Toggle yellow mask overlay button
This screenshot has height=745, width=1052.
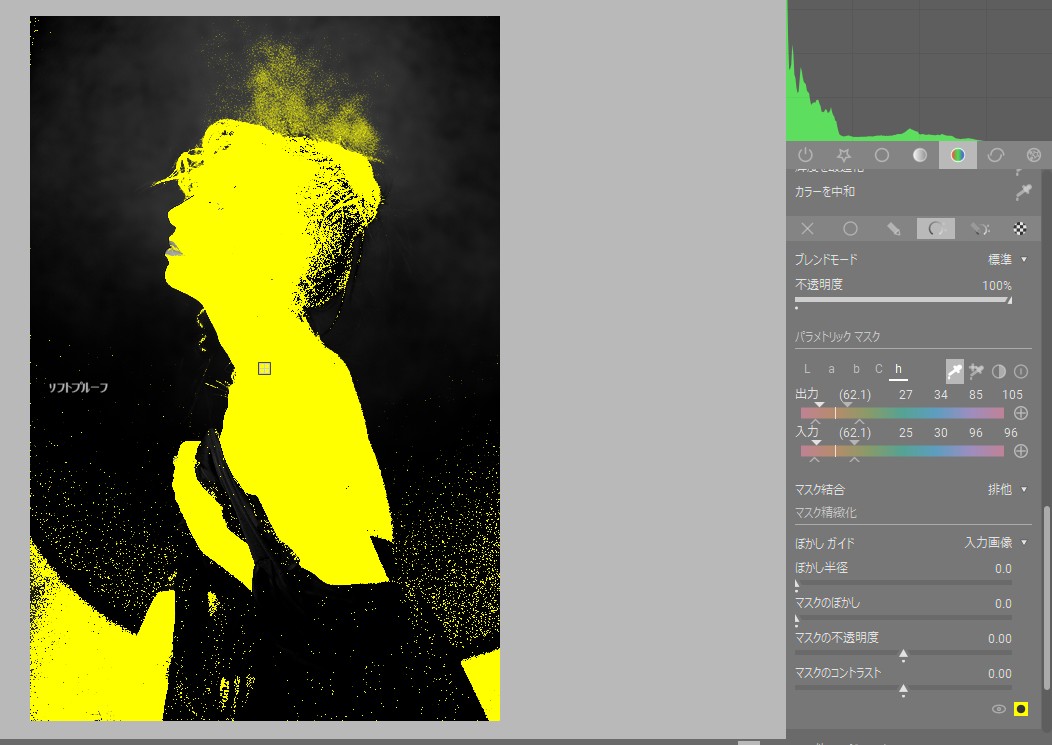point(1020,709)
